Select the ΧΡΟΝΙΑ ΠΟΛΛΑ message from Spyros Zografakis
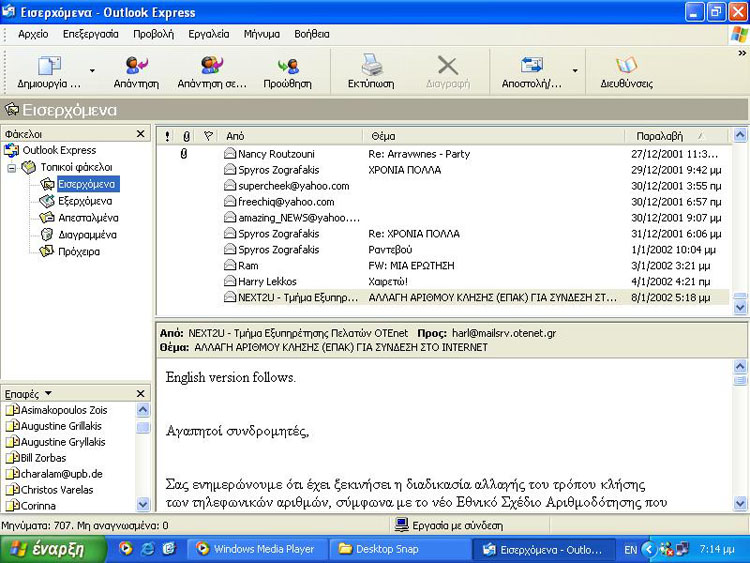 pyautogui.click(x=443, y=170)
